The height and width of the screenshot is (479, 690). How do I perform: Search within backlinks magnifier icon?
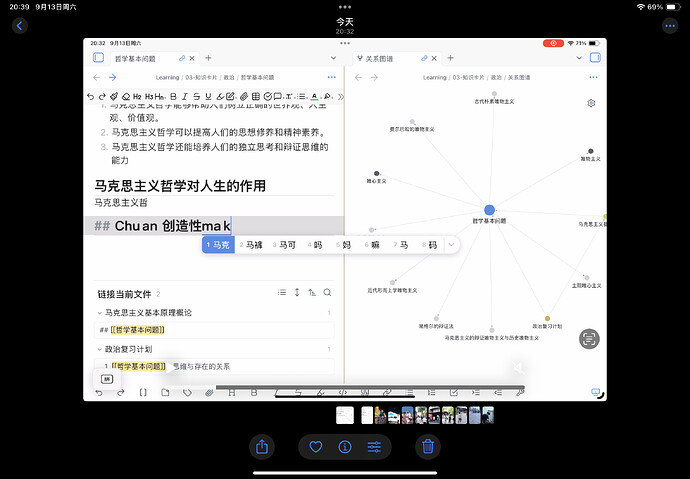coord(327,293)
